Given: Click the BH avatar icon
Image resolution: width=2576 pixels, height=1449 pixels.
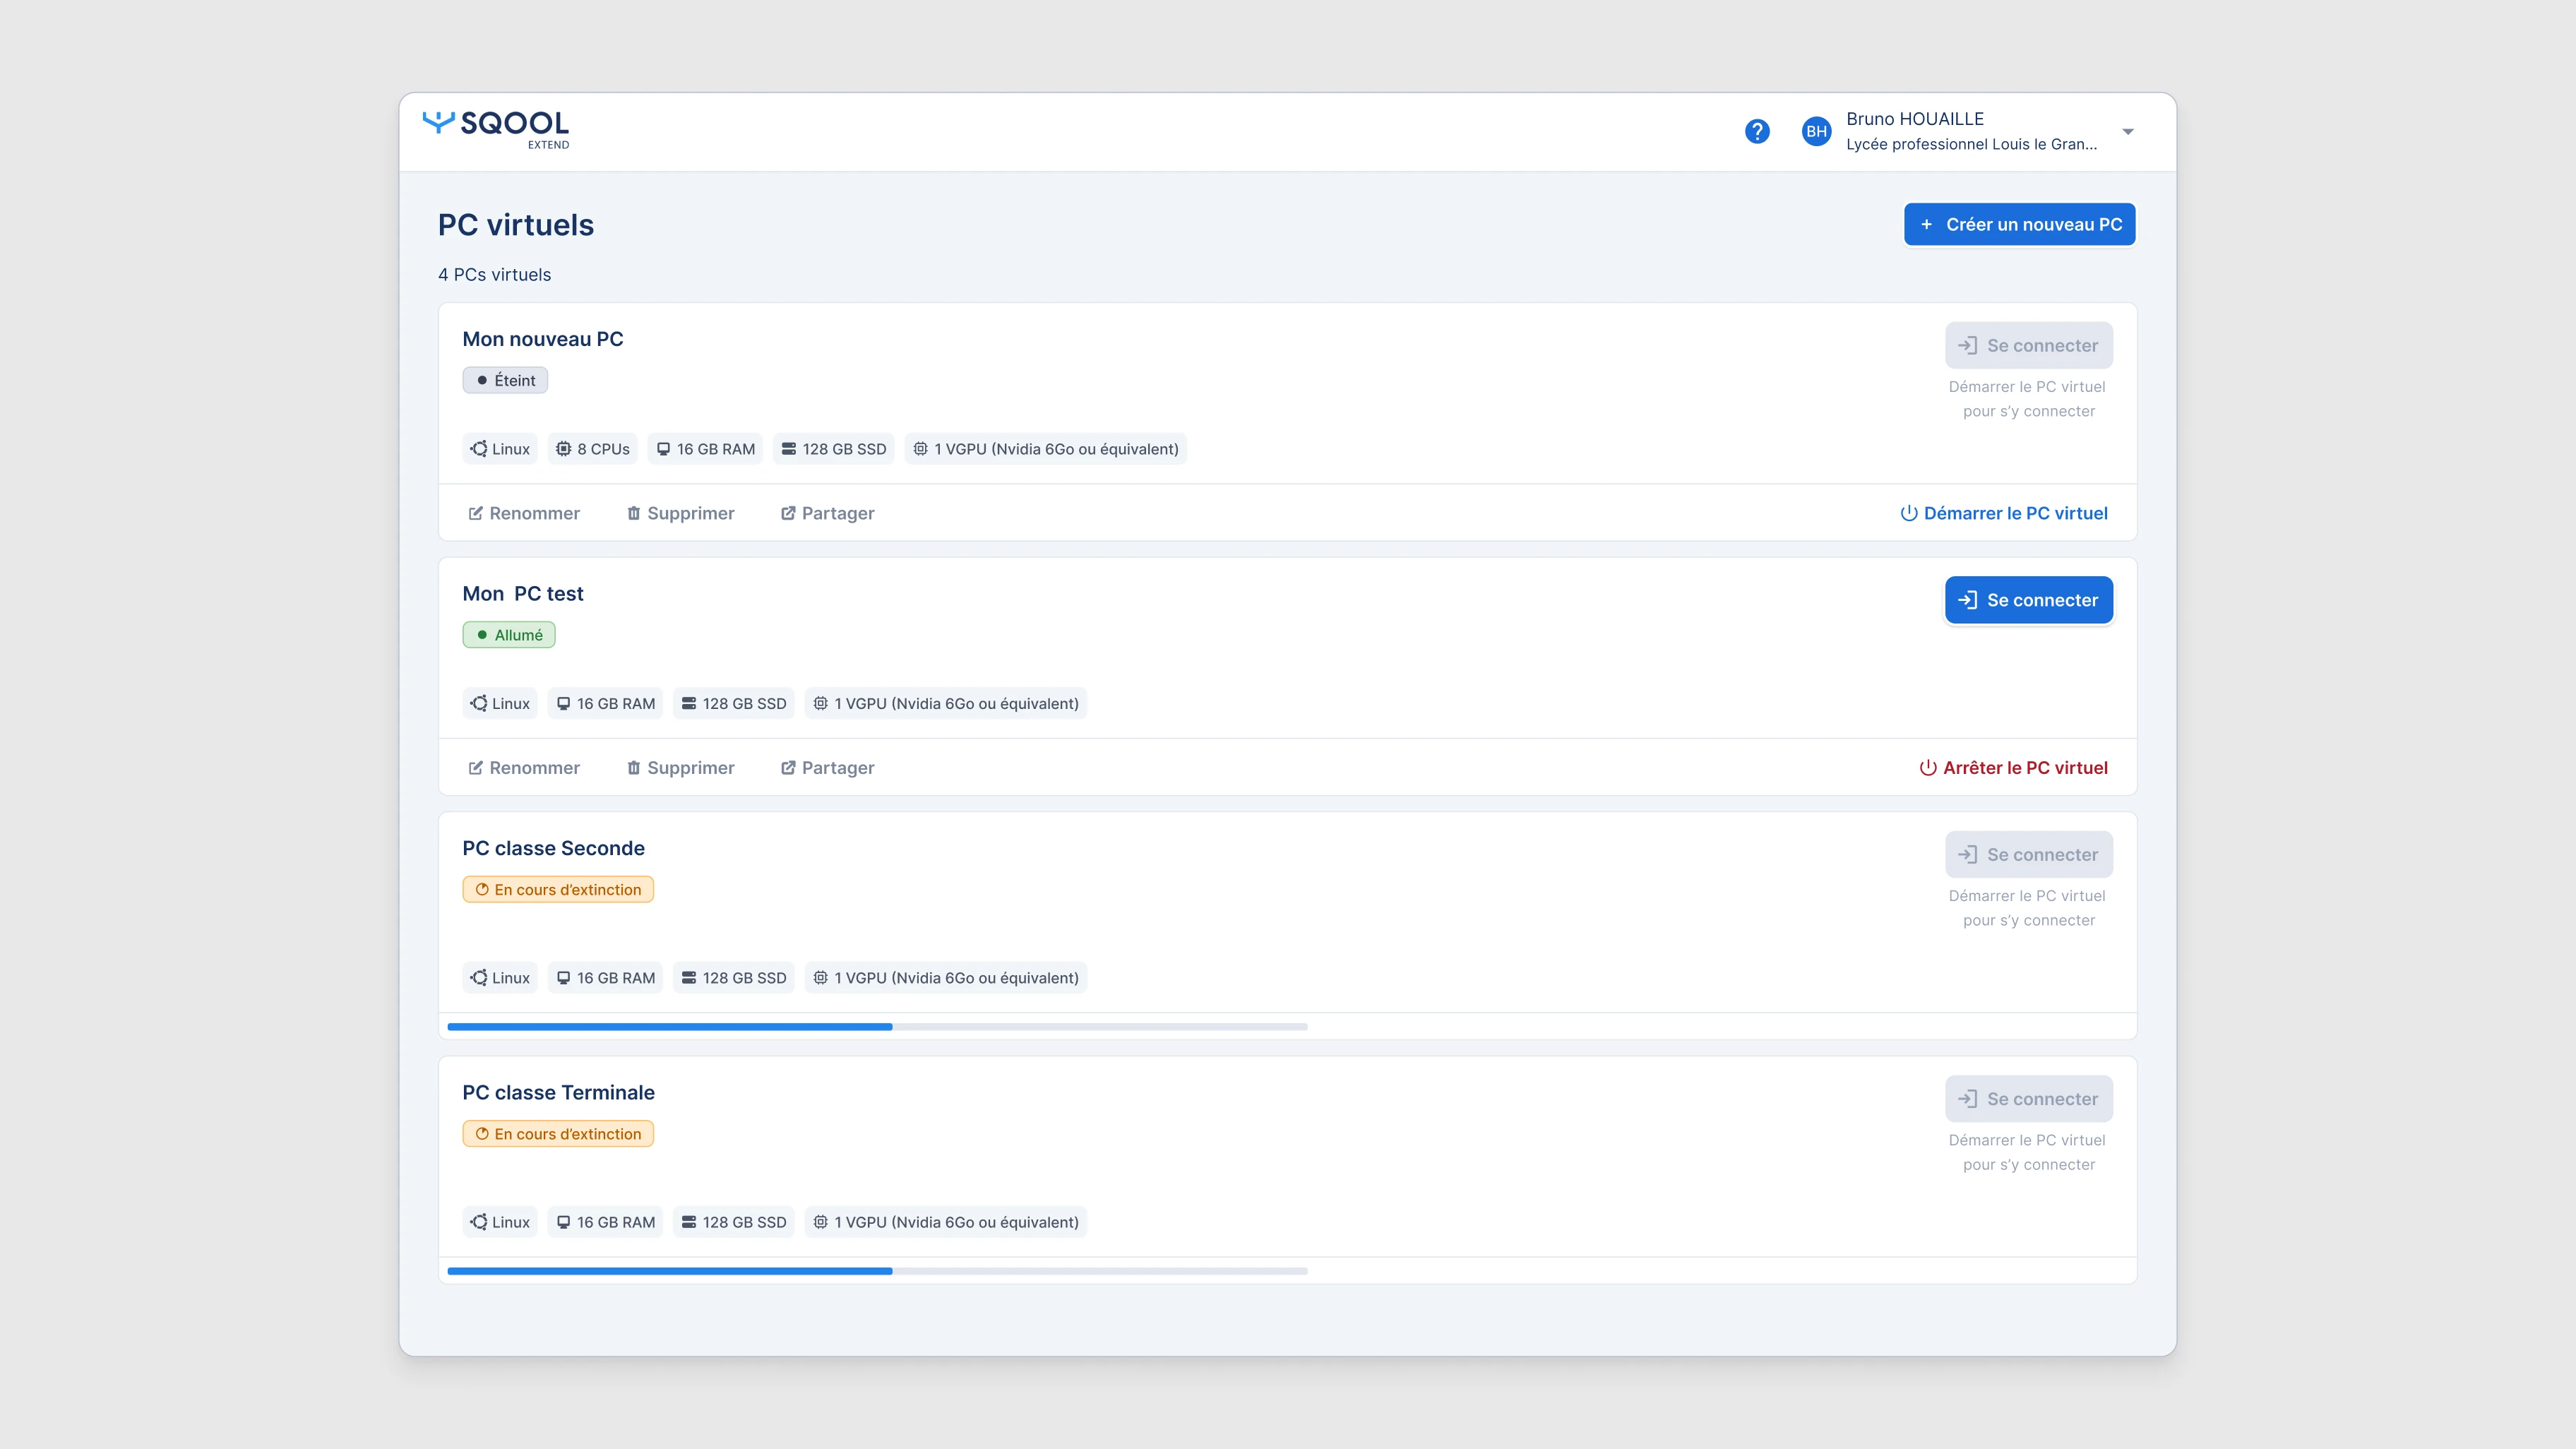Looking at the screenshot, I should 1817,131.
